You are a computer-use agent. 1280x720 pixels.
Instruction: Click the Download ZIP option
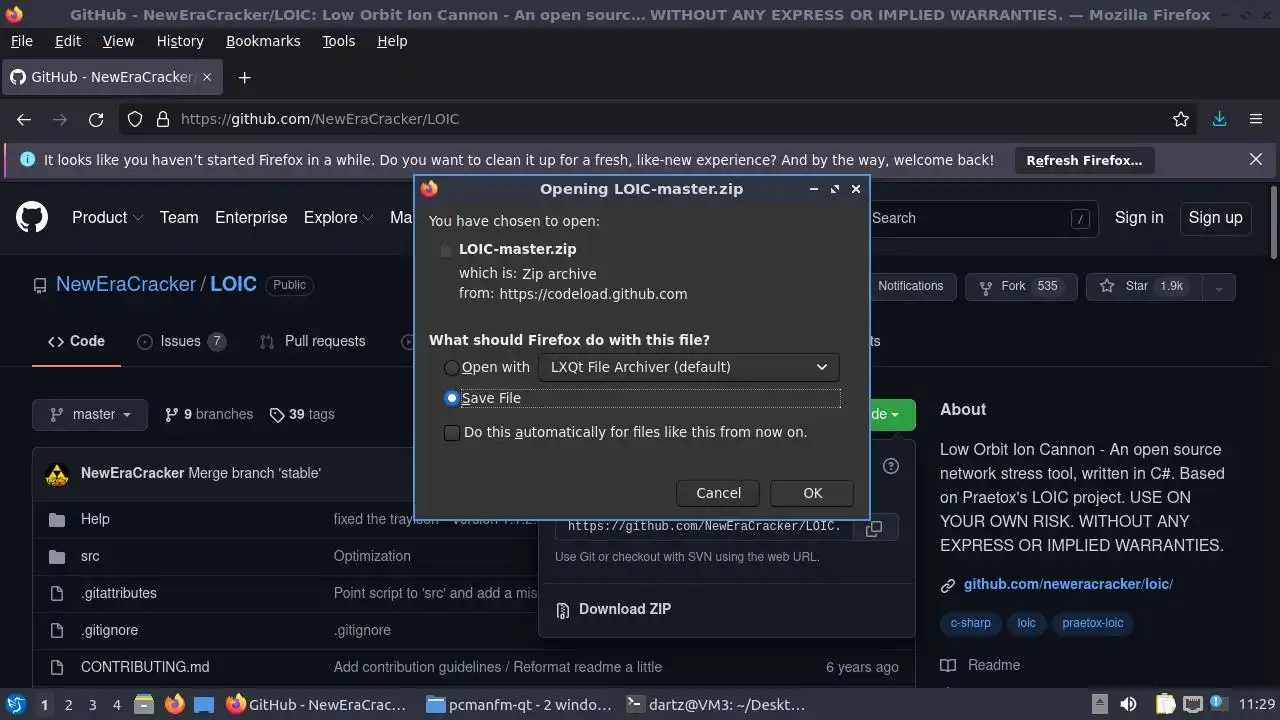pyautogui.click(x=625, y=609)
